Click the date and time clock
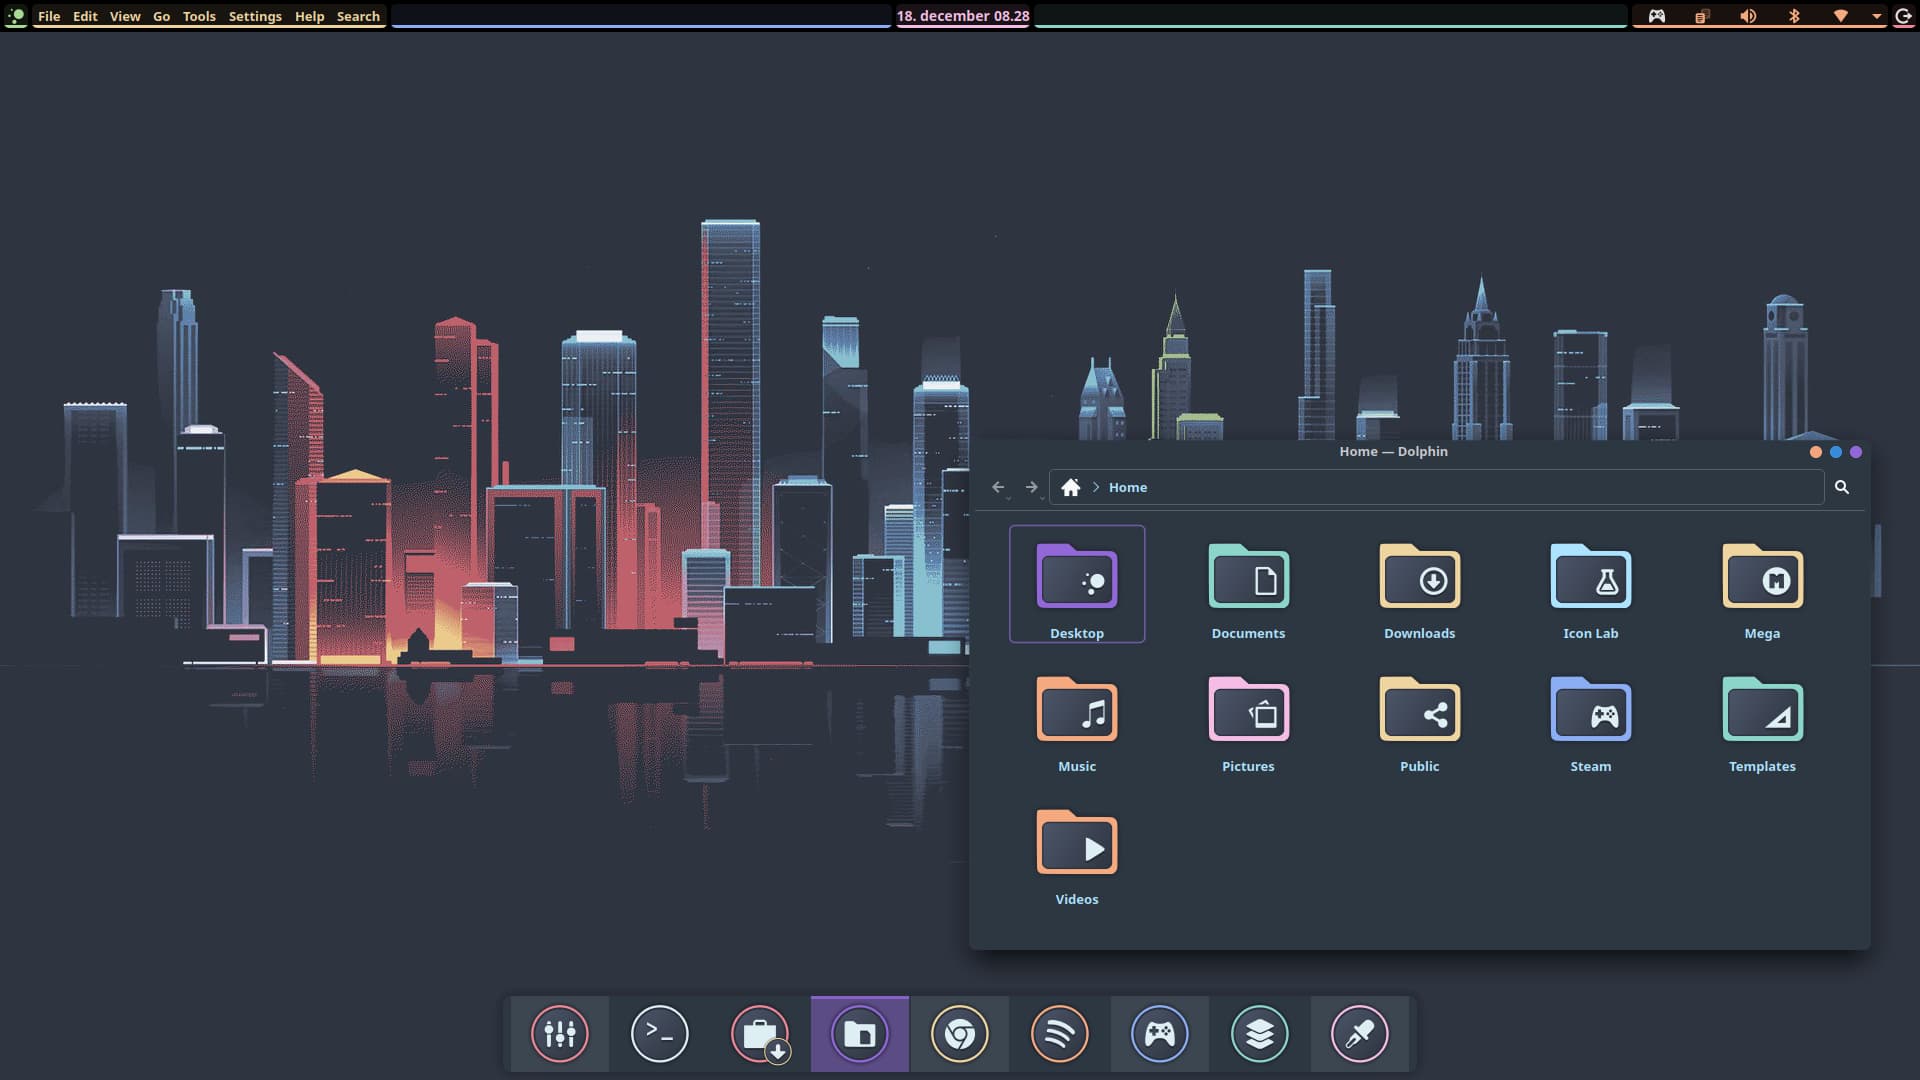Image resolution: width=1920 pixels, height=1080 pixels. [962, 16]
